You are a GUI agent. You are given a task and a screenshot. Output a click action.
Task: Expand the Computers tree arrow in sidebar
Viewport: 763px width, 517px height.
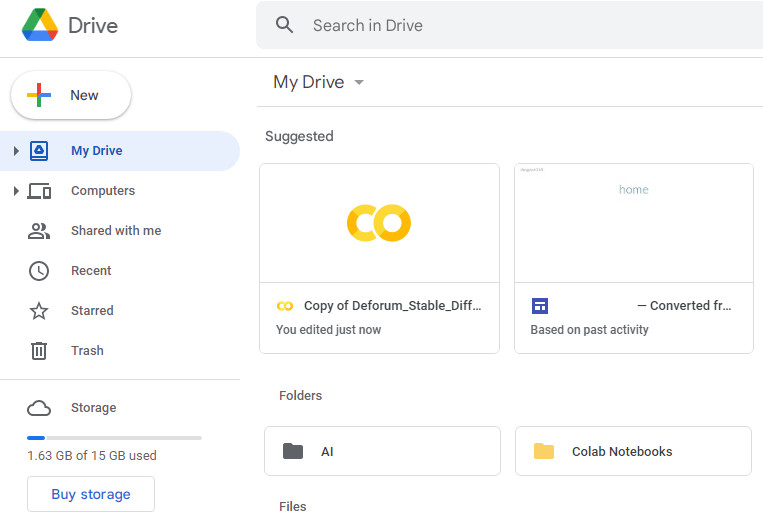16,191
